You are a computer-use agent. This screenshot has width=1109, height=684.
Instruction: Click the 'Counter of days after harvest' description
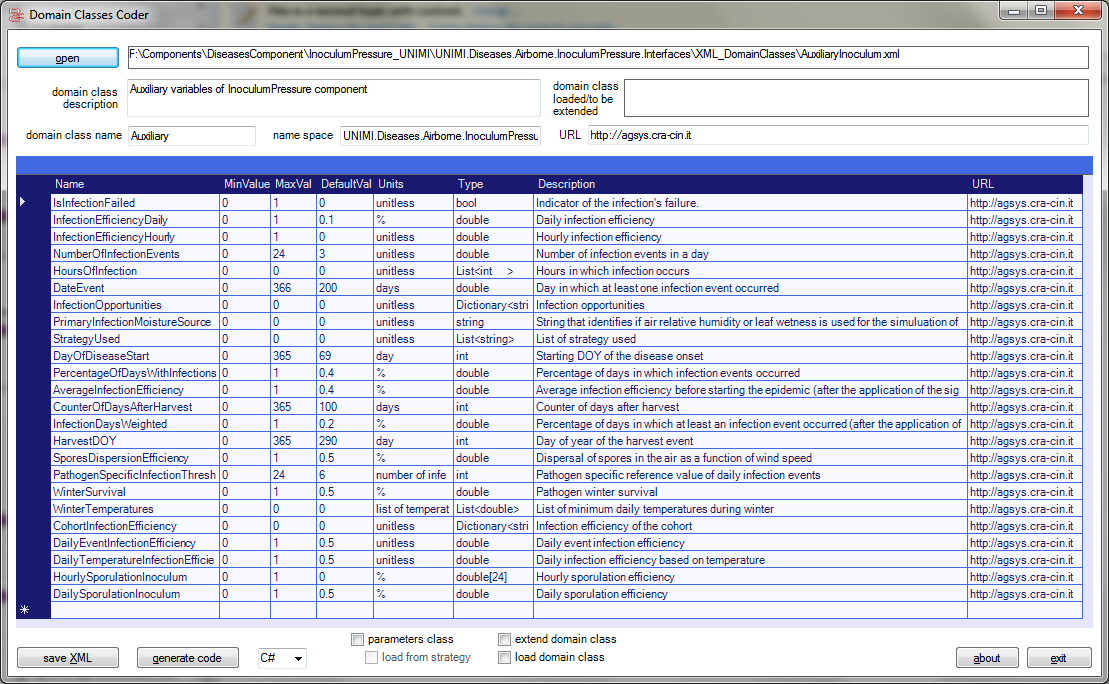750,407
